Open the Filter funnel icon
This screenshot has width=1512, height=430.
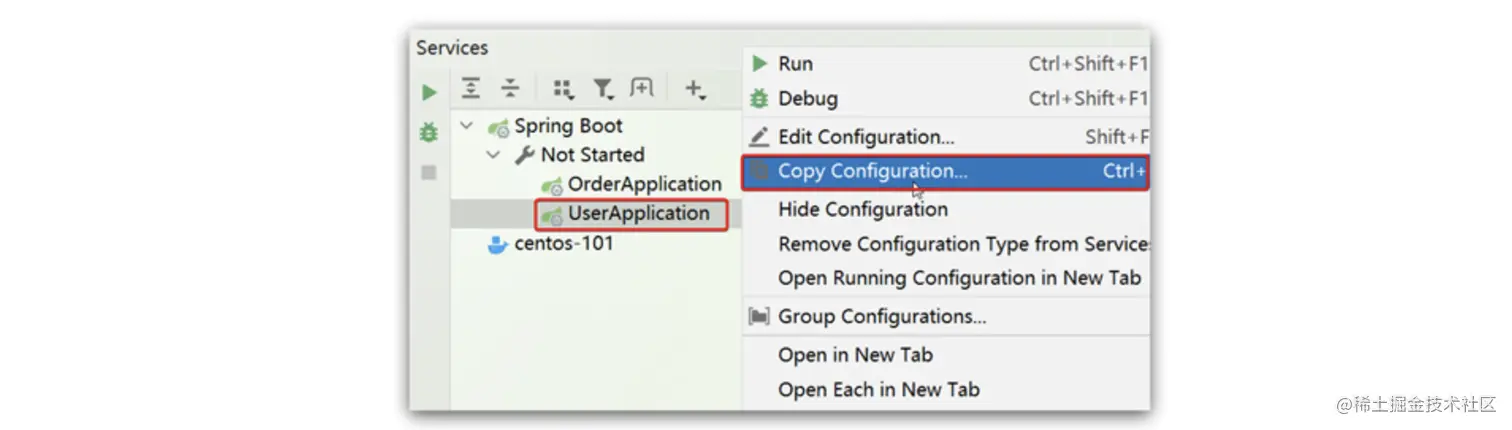pos(602,89)
